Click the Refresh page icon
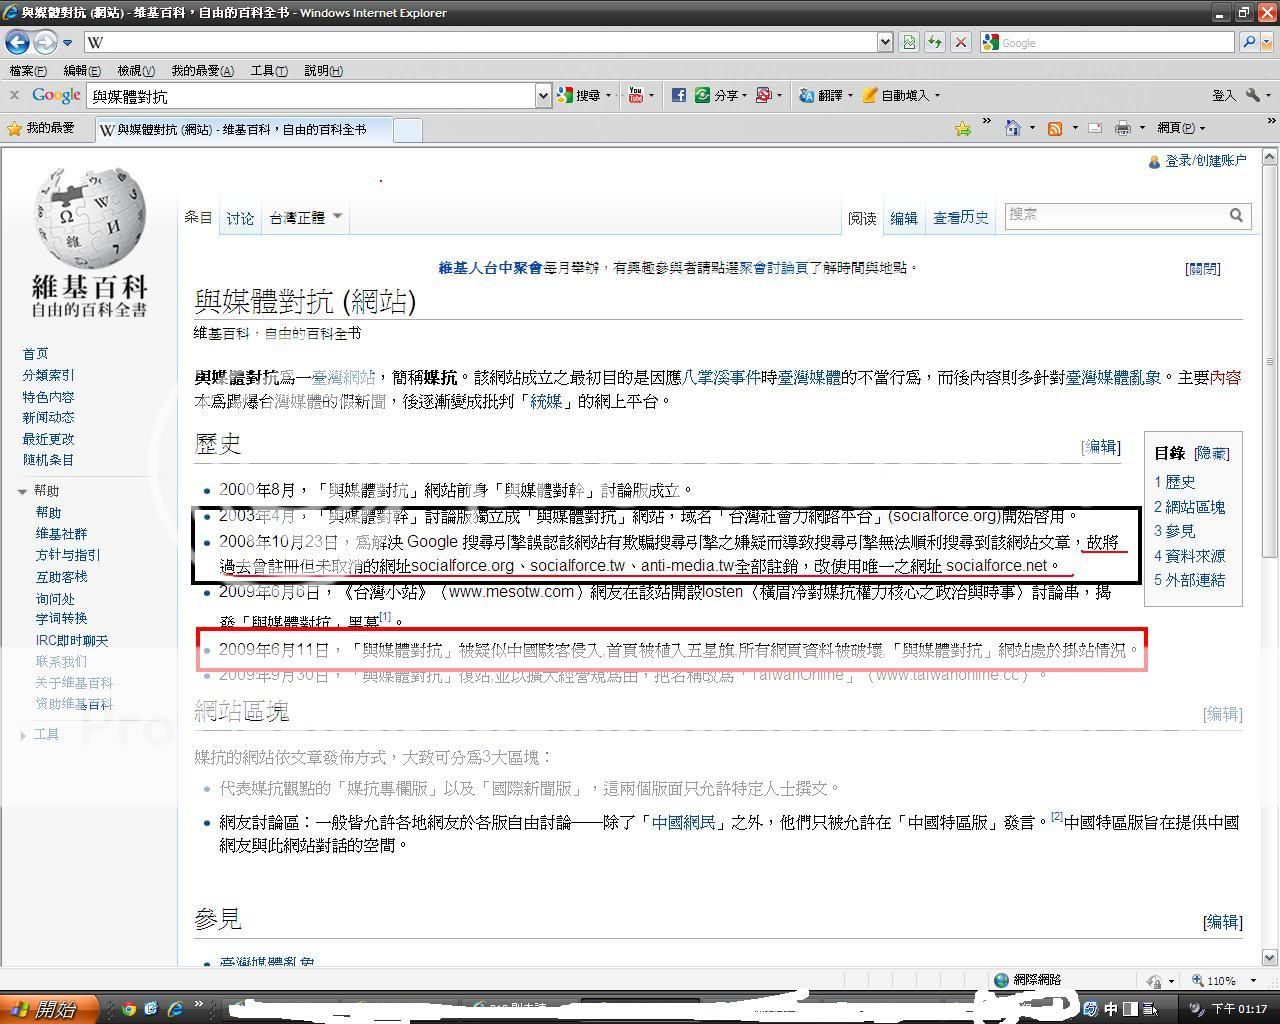This screenshot has width=1280, height=1024. (934, 42)
